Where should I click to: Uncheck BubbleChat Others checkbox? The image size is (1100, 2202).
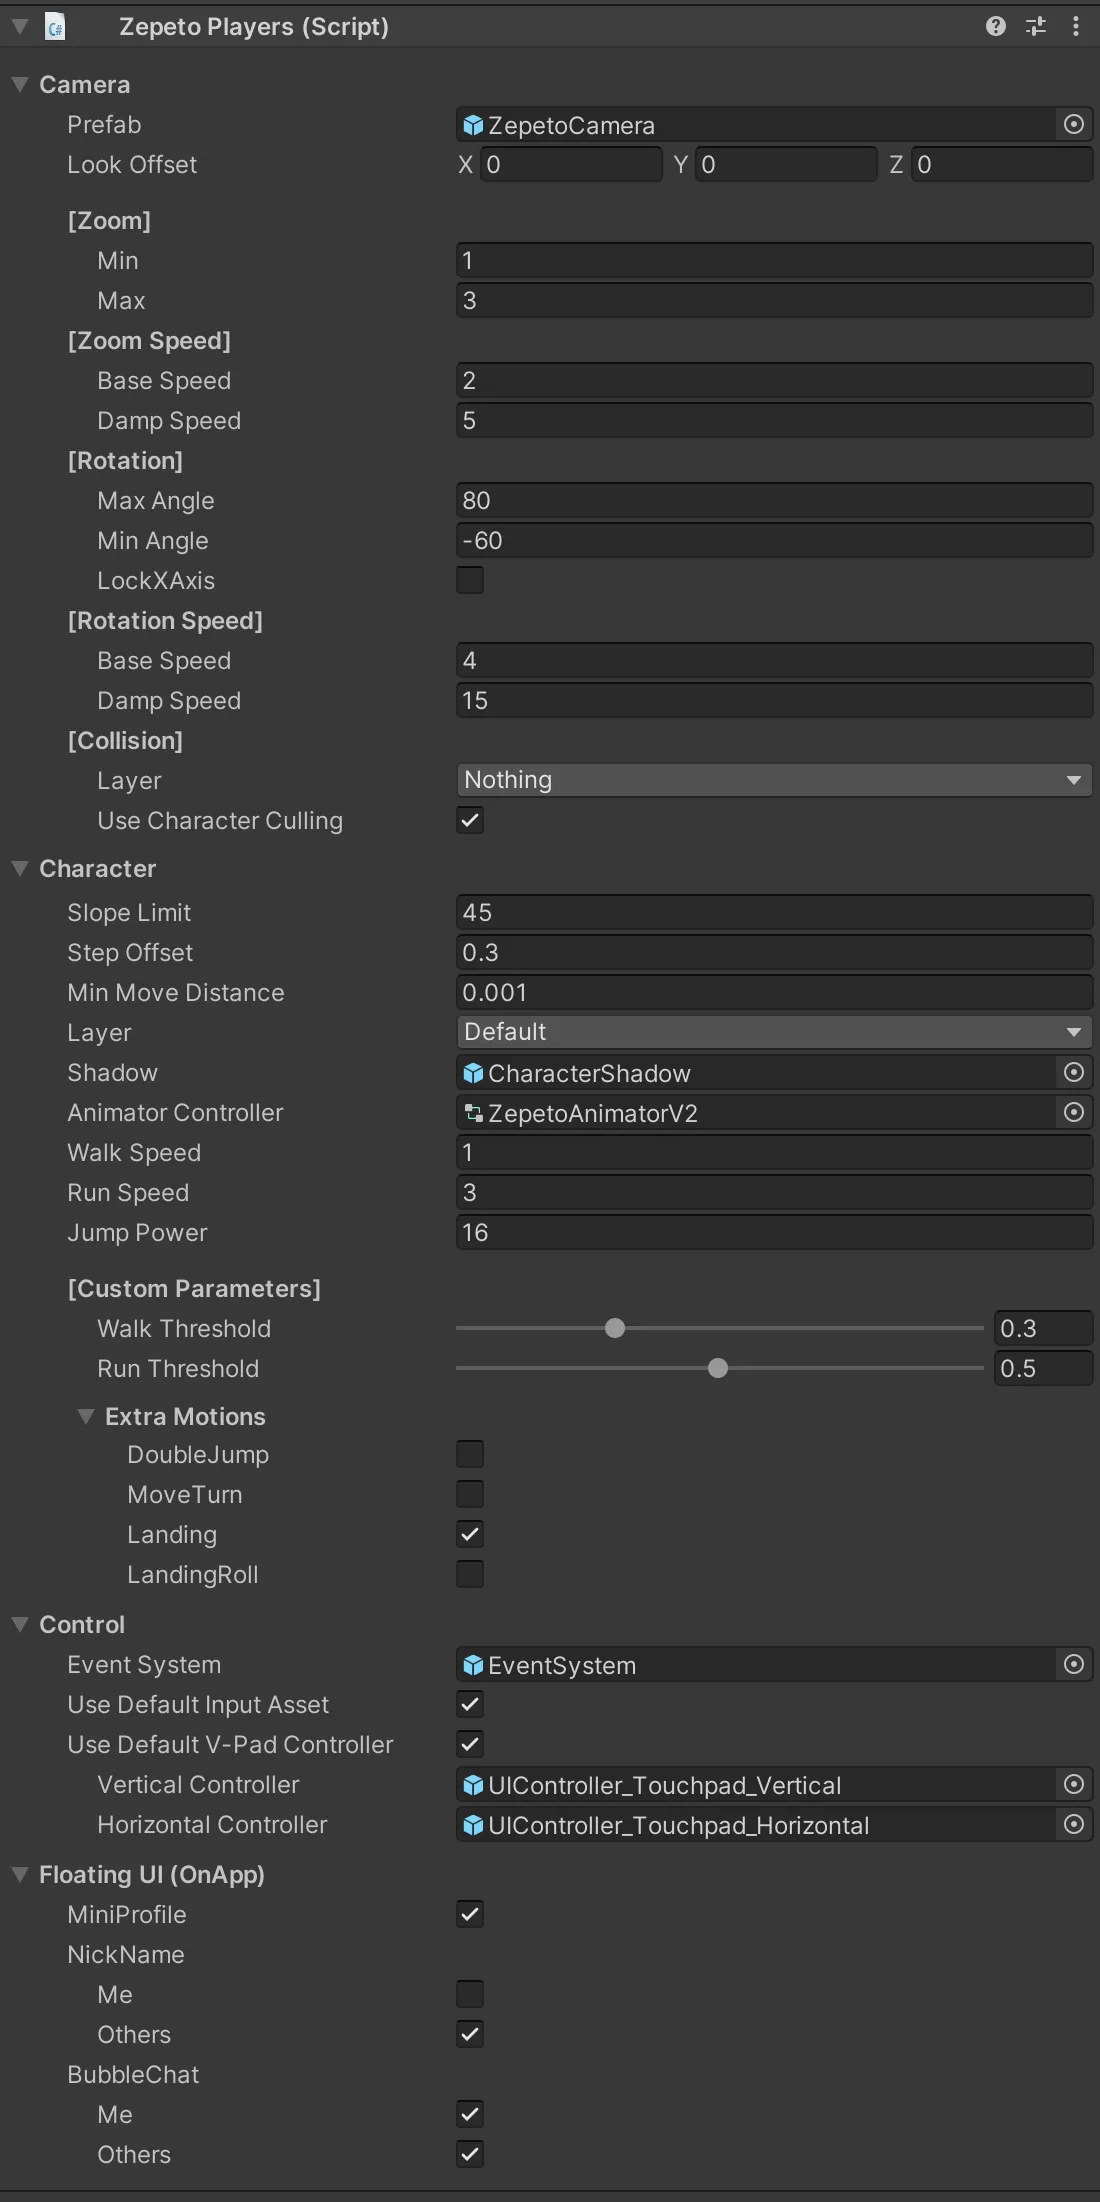(x=470, y=2154)
